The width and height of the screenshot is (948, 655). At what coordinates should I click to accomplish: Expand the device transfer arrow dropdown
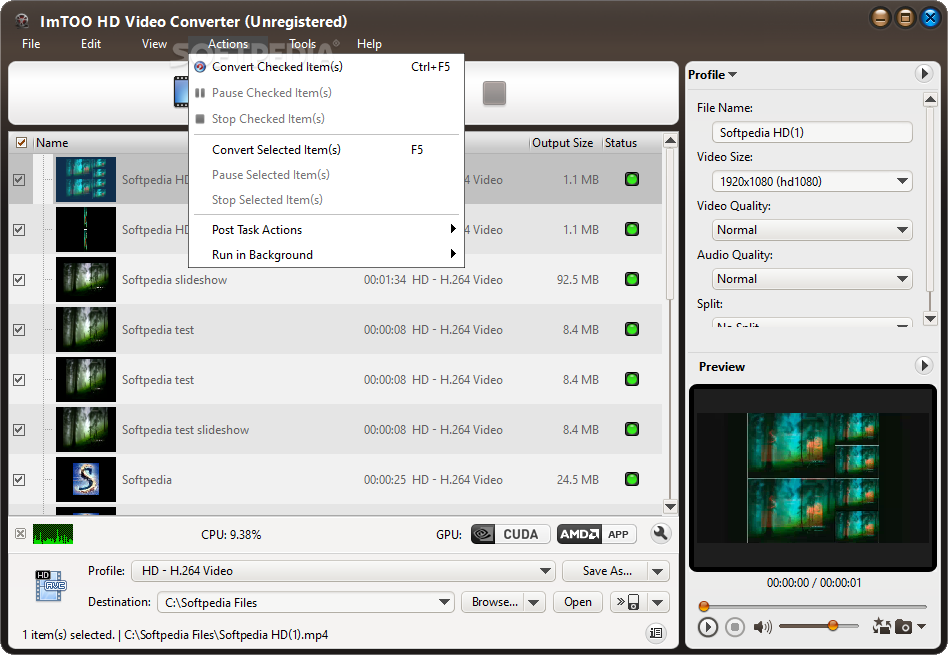click(x=658, y=602)
